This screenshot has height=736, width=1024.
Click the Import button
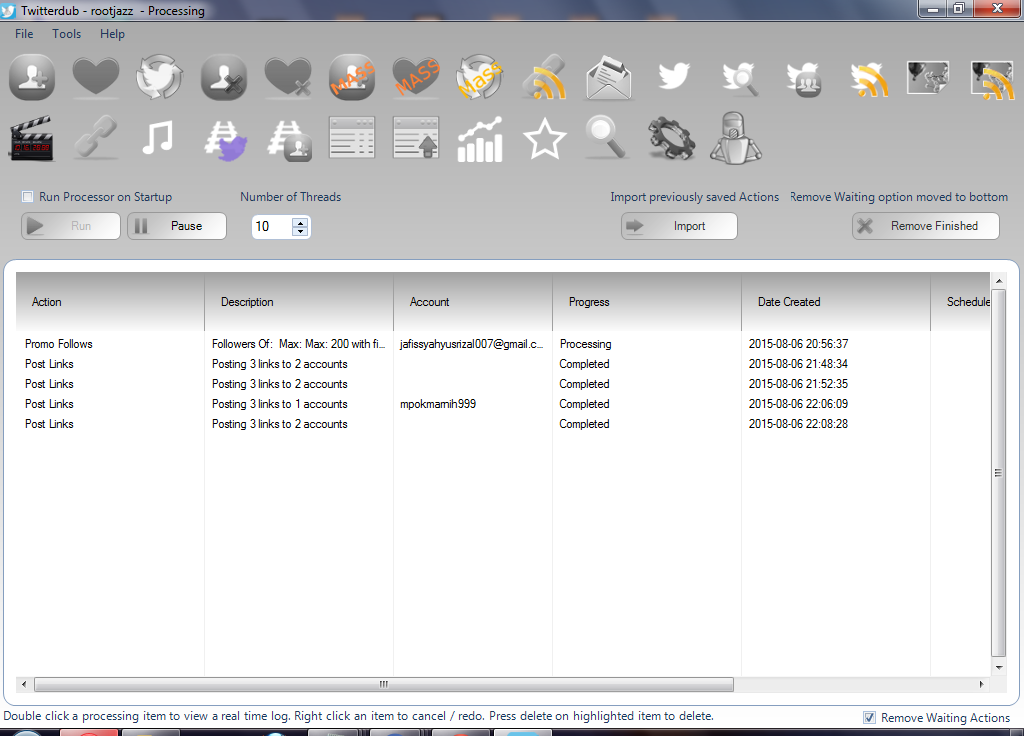tap(679, 226)
